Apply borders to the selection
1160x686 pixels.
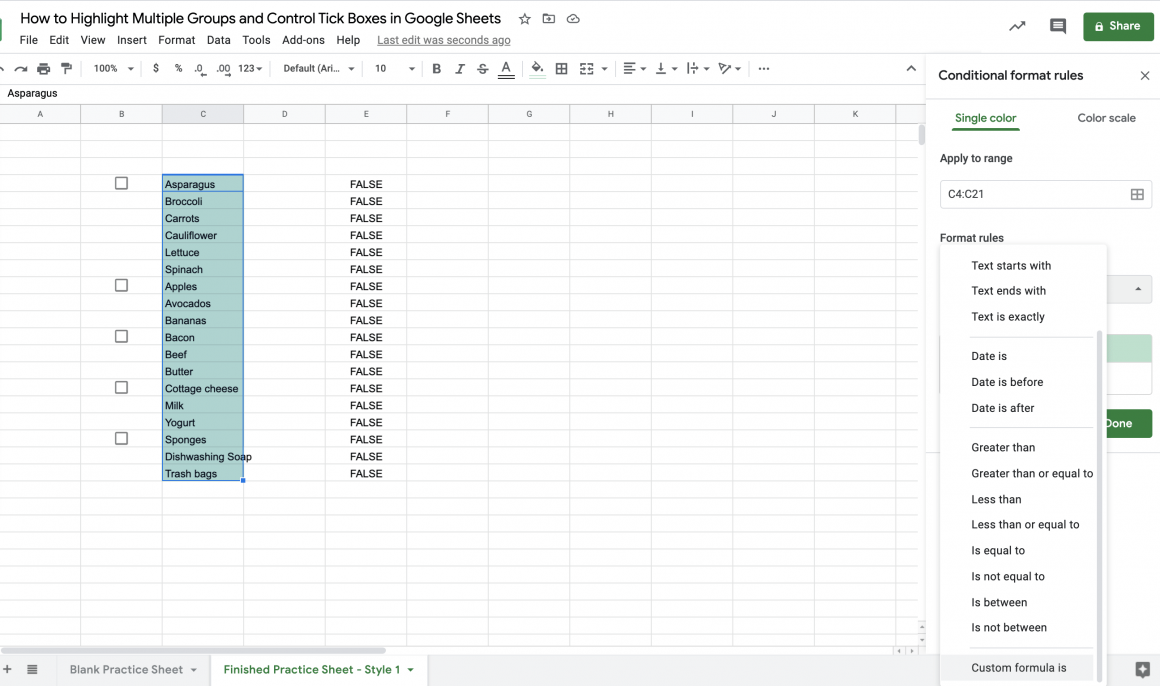point(561,68)
